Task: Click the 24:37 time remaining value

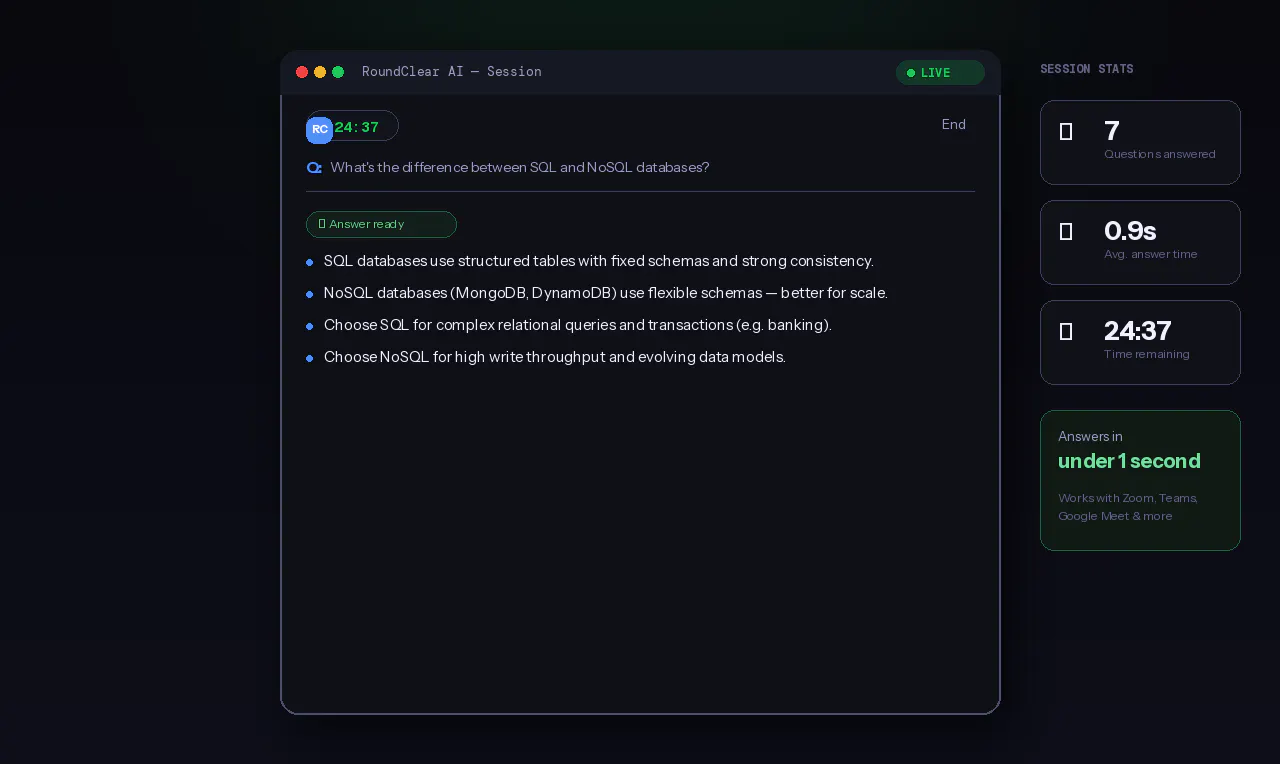Action: [x=1137, y=331]
